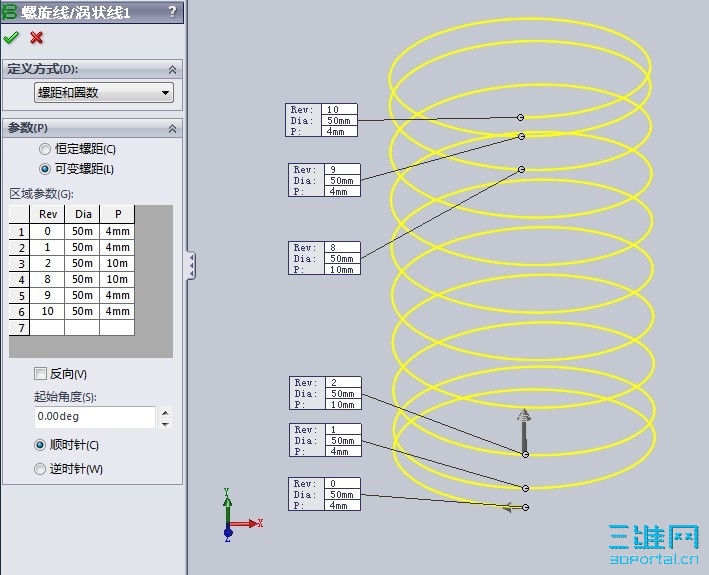Select 可变螺距(L) radio button
The width and height of the screenshot is (709, 575).
[44, 169]
